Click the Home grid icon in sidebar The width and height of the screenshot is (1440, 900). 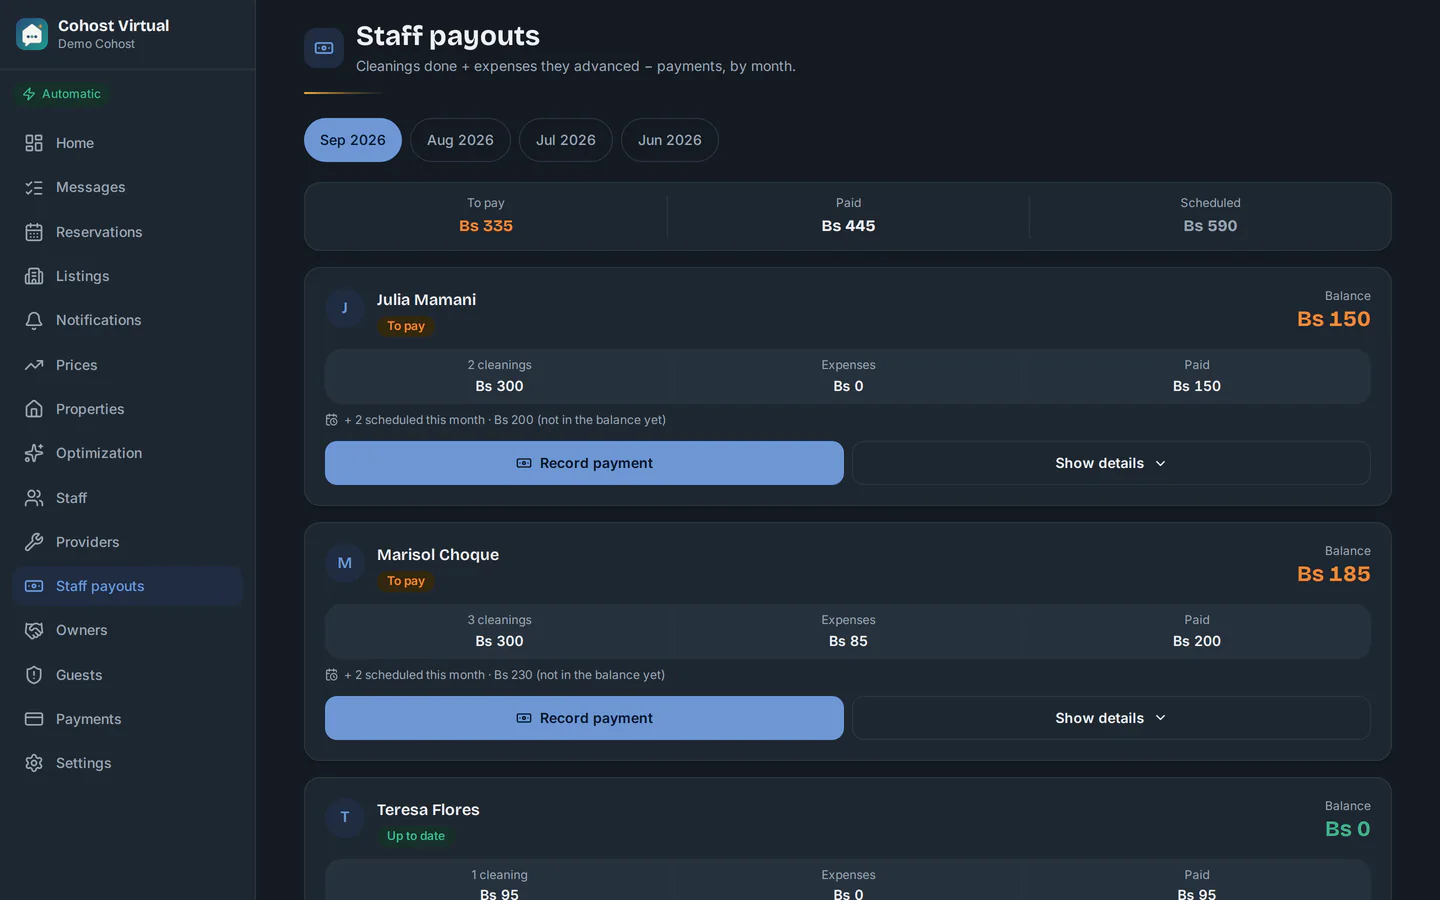pos(34,143)
